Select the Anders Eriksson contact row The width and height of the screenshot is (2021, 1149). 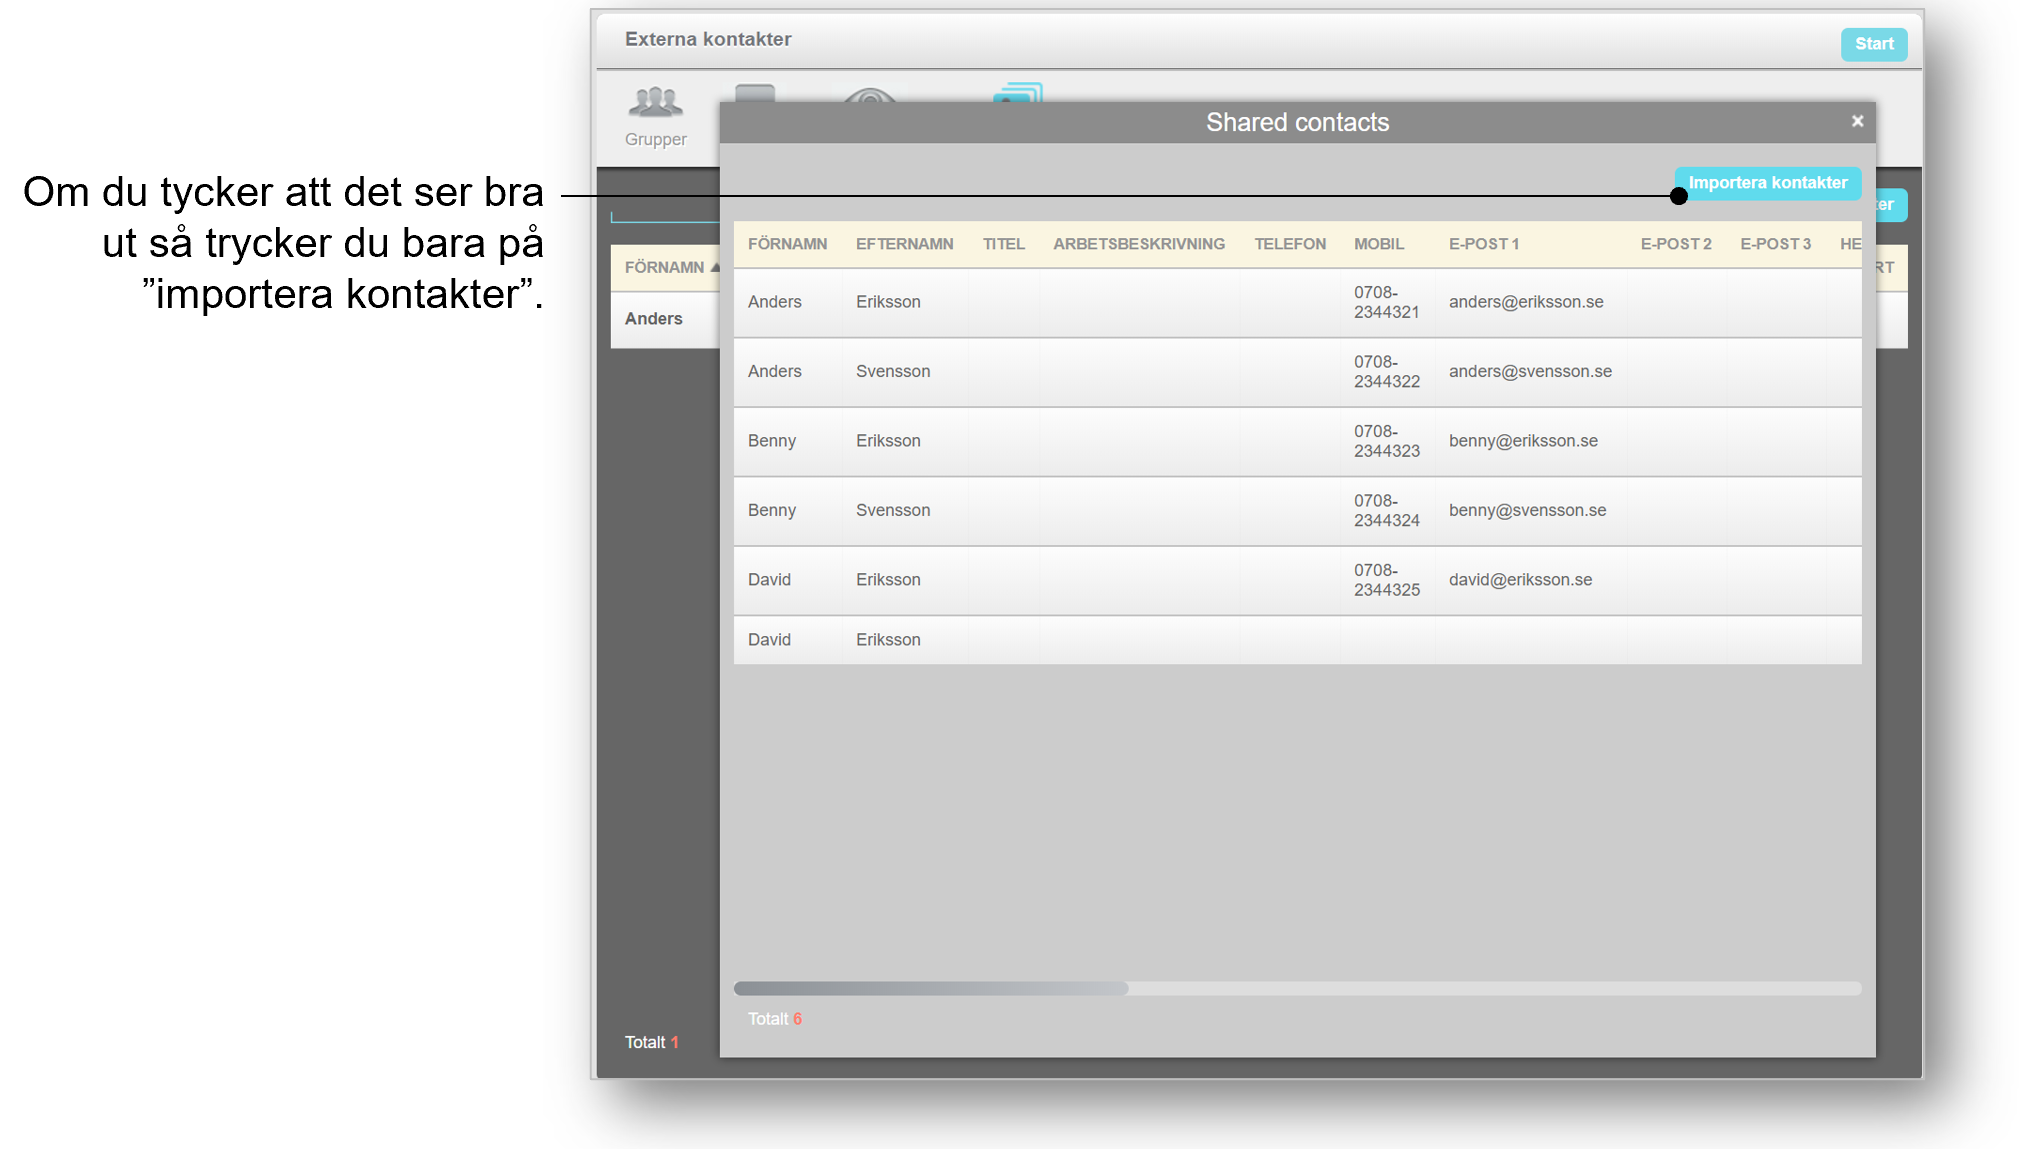click(1297, 302)
